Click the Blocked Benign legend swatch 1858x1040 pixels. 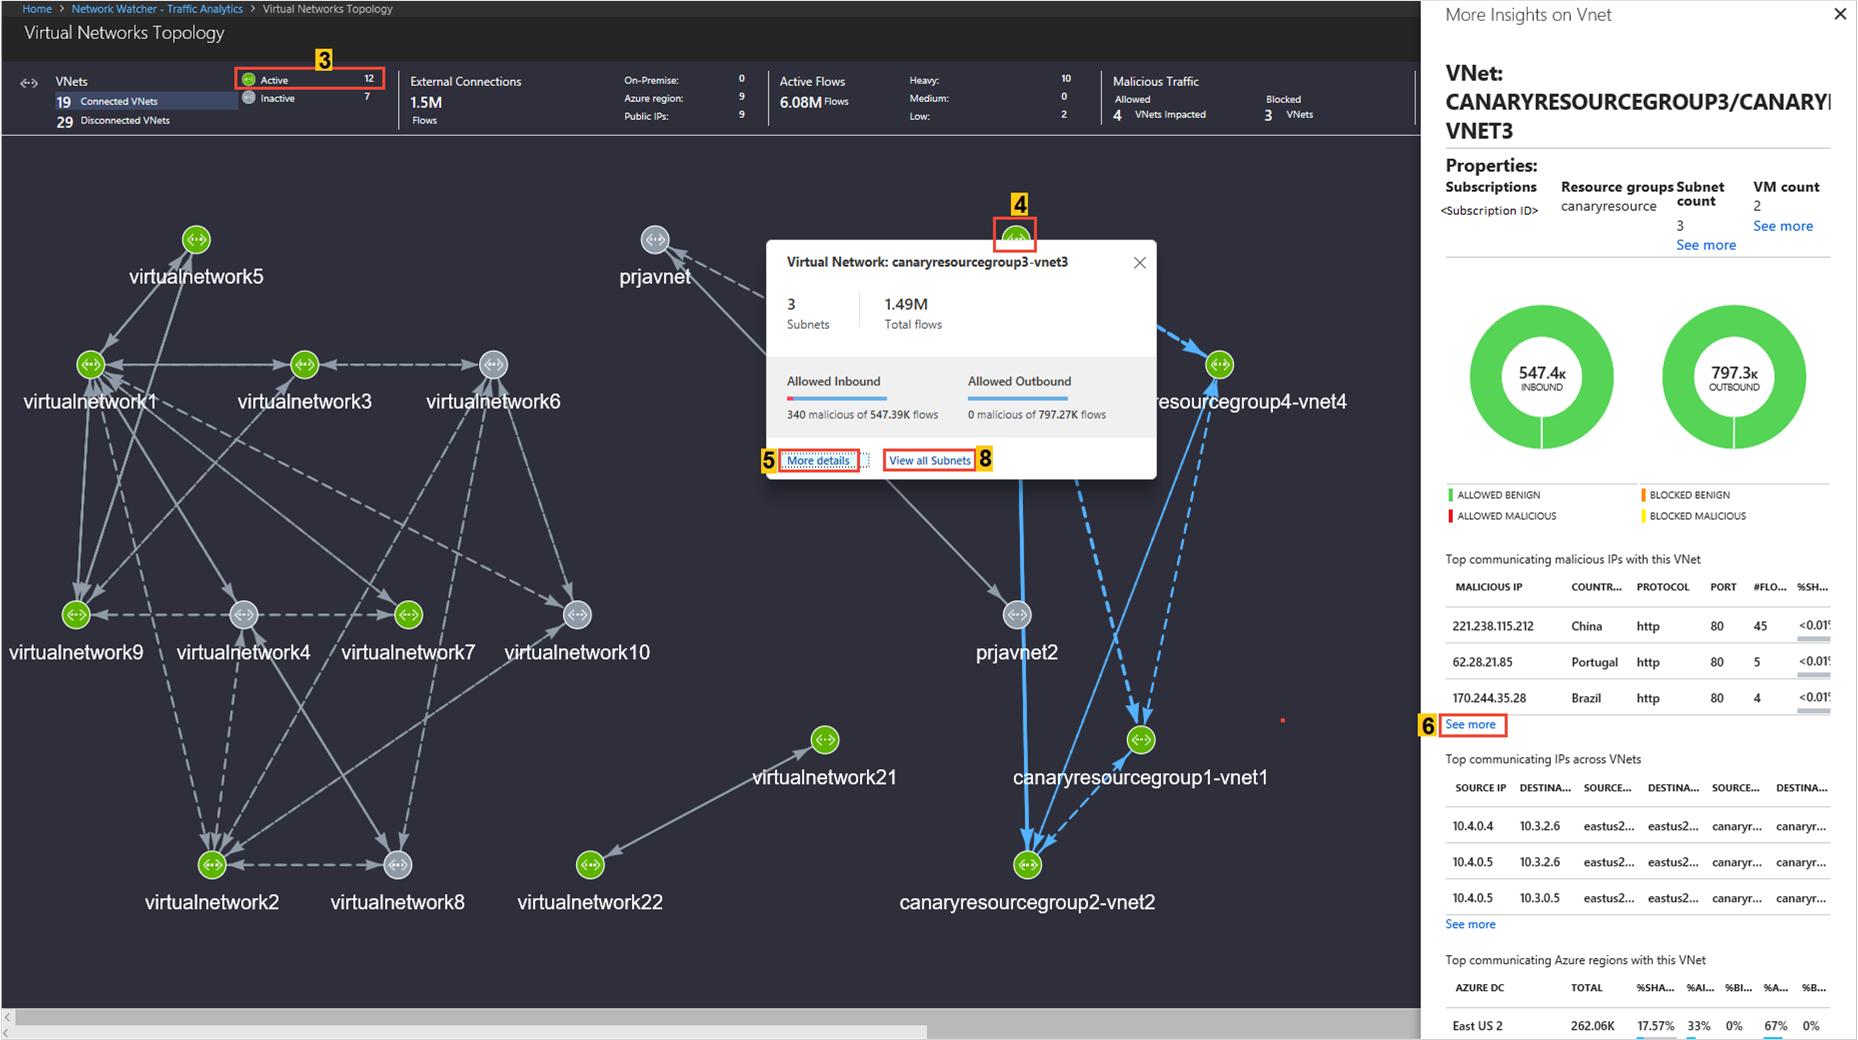click(1643, 495)
